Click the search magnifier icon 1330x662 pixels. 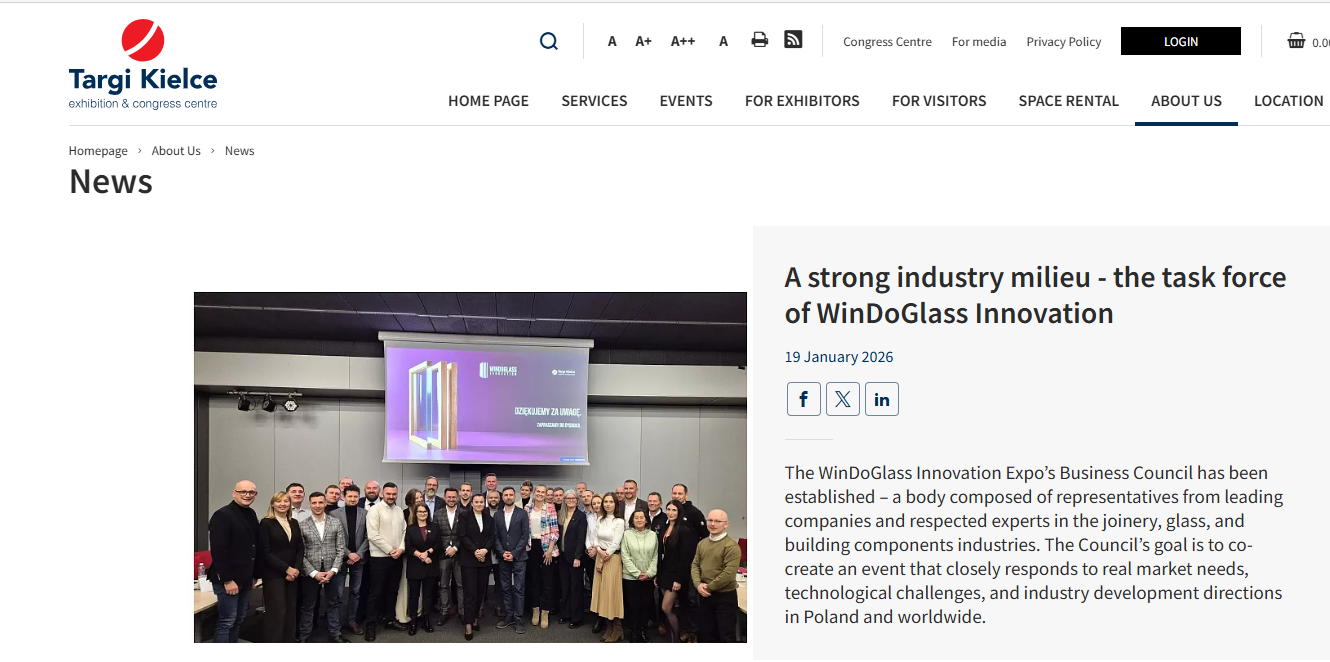(548, 41)
